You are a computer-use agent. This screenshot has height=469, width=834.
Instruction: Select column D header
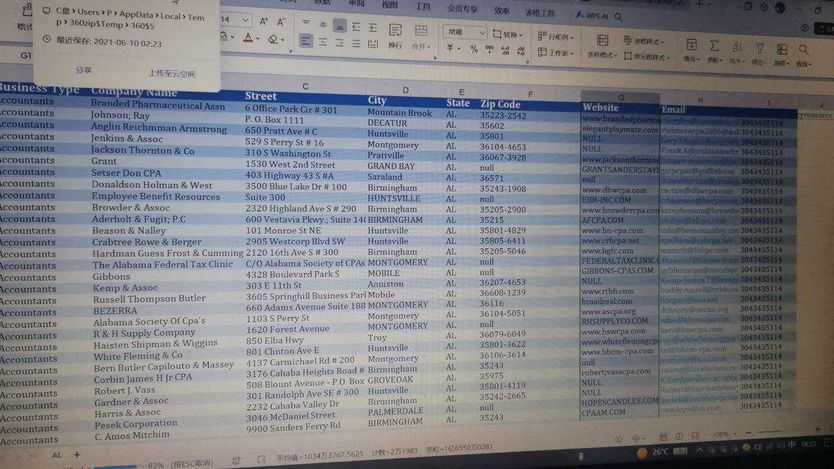(405, 90)
